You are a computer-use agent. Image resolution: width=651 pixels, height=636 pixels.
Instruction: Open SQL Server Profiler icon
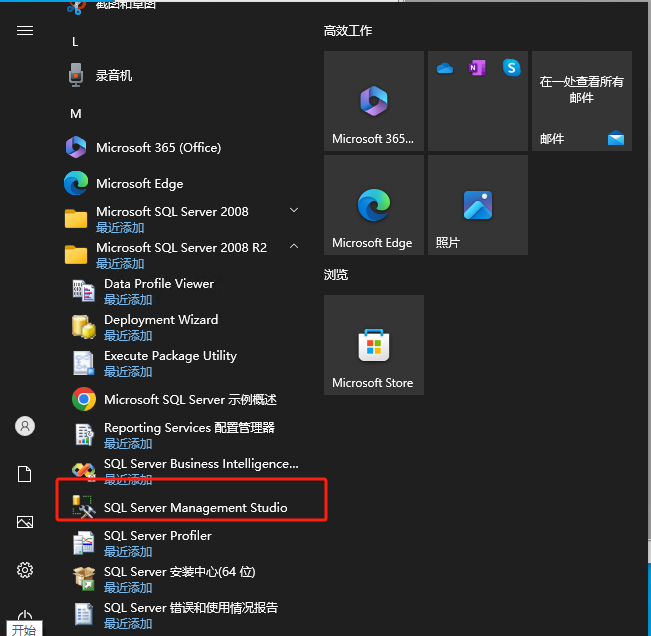point(83,543)
